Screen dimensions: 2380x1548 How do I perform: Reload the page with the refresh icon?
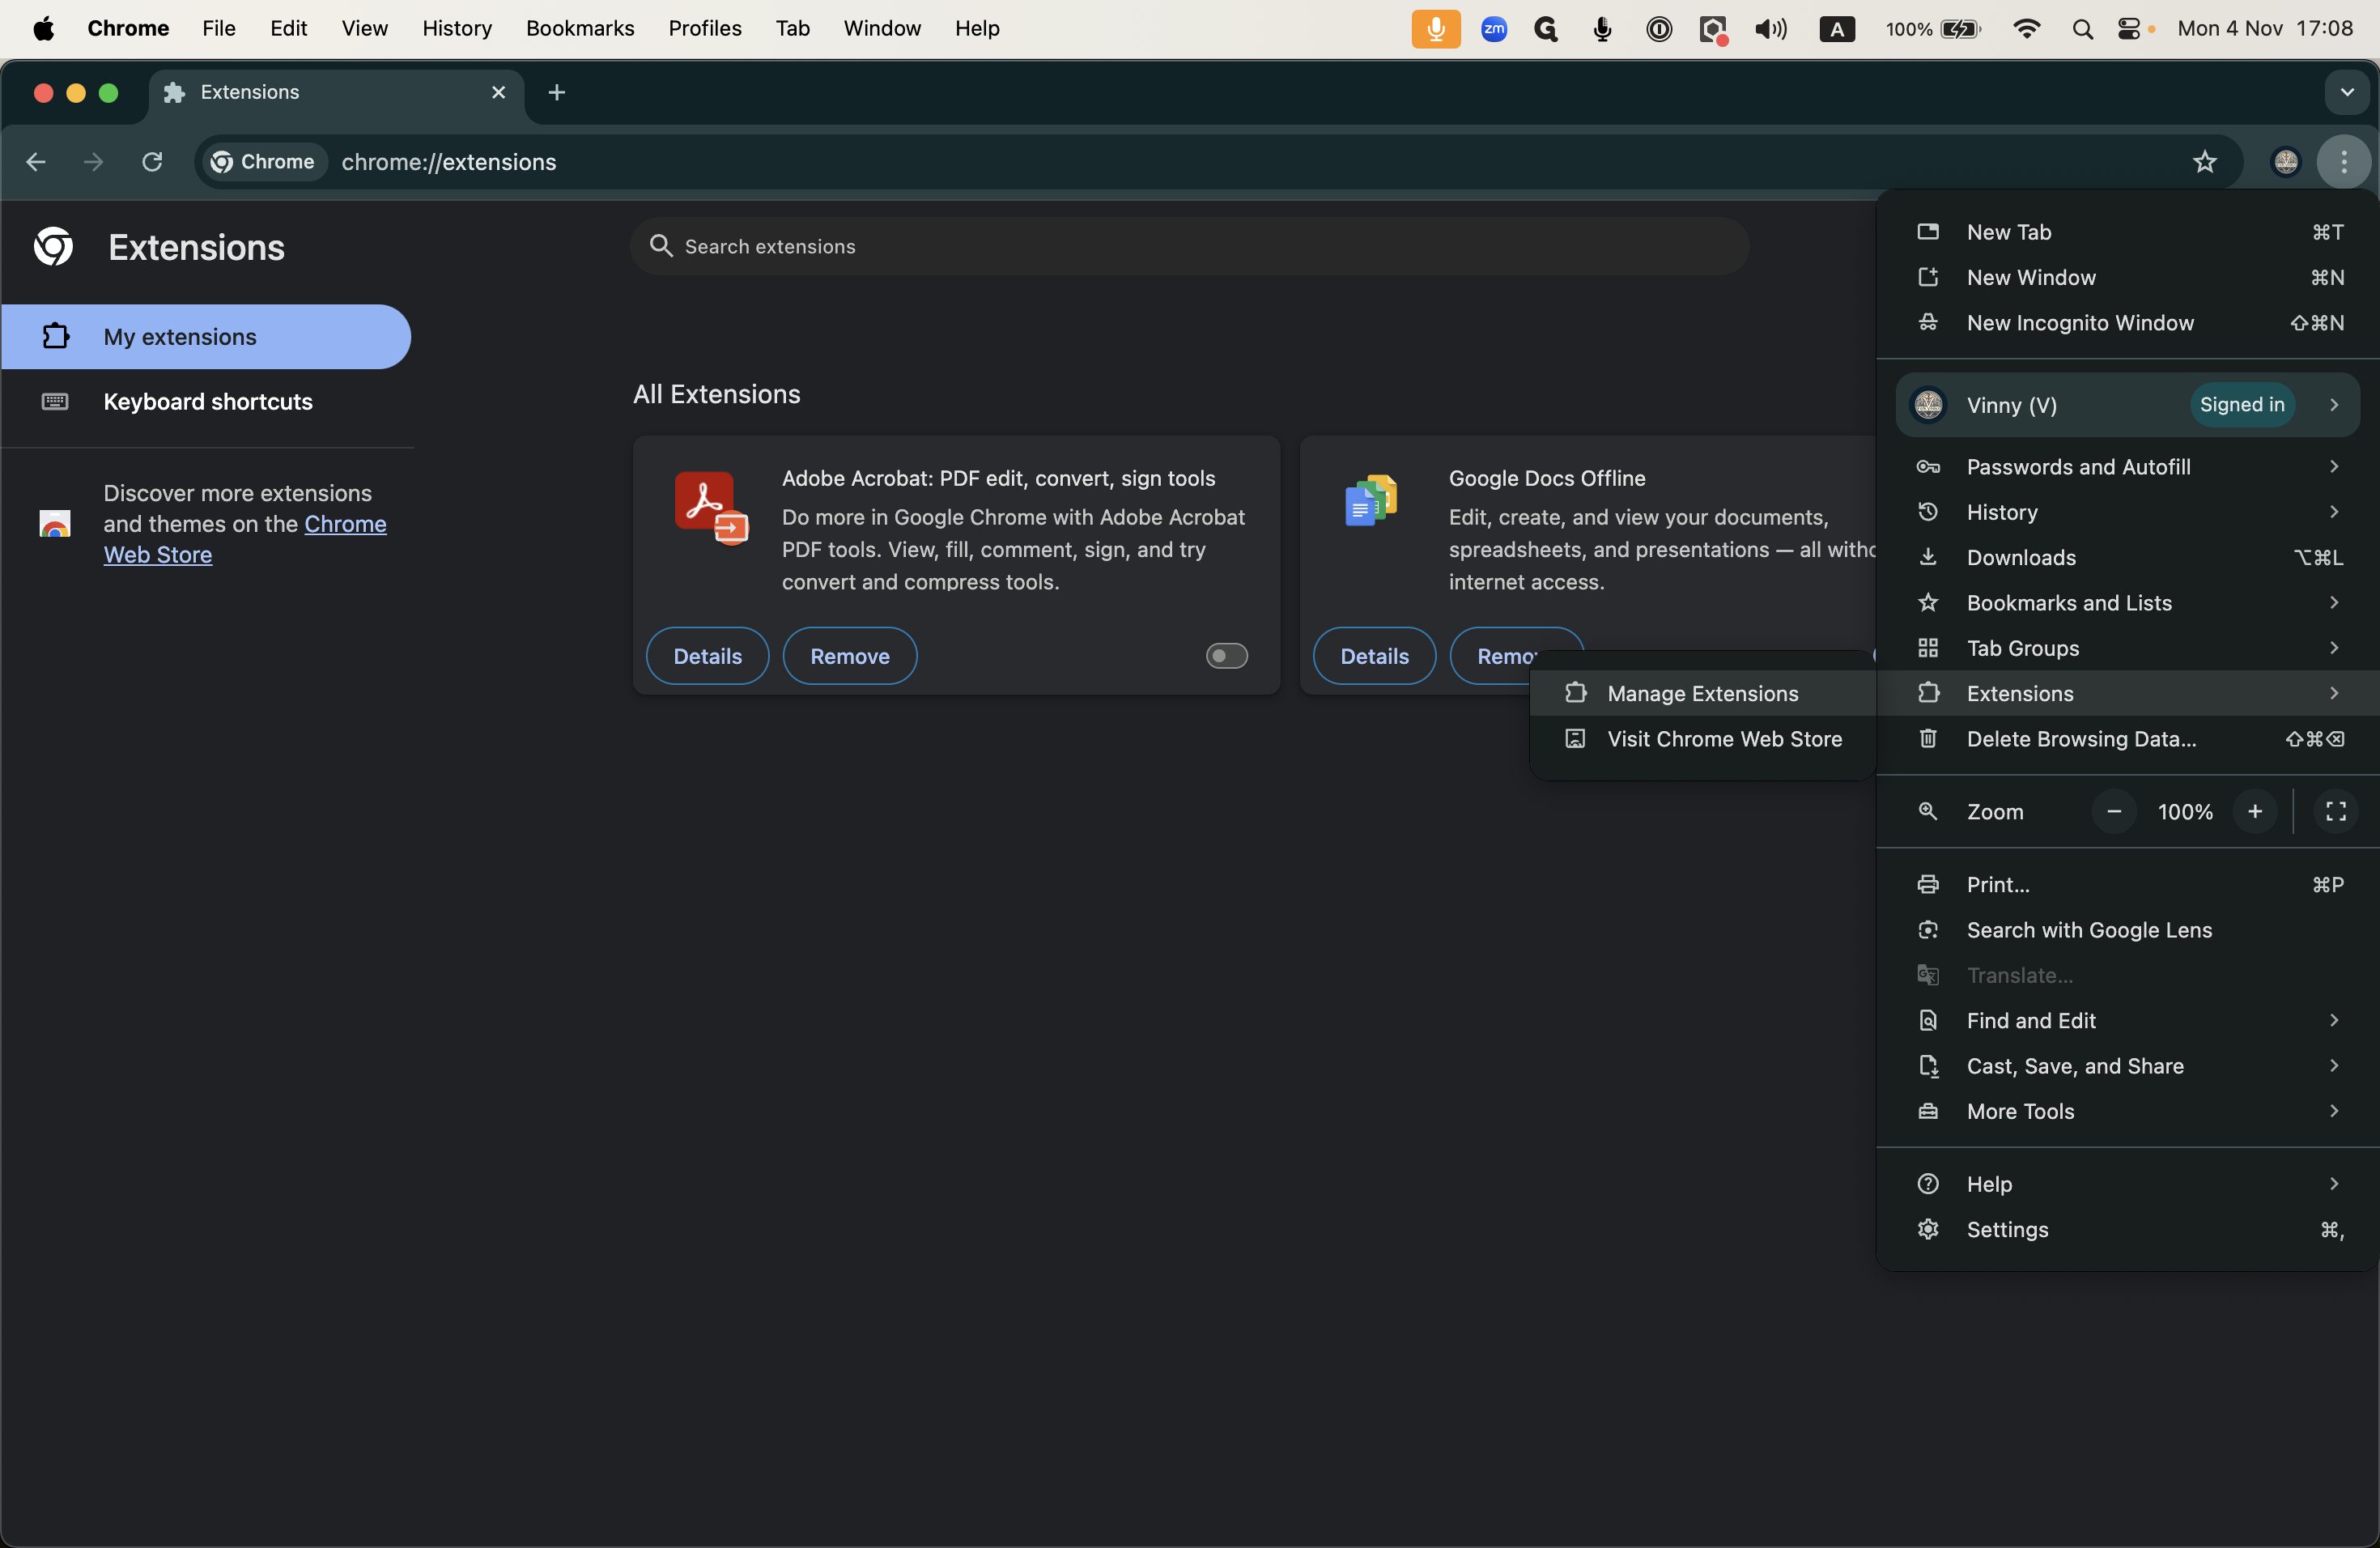[x=152, y=162]
